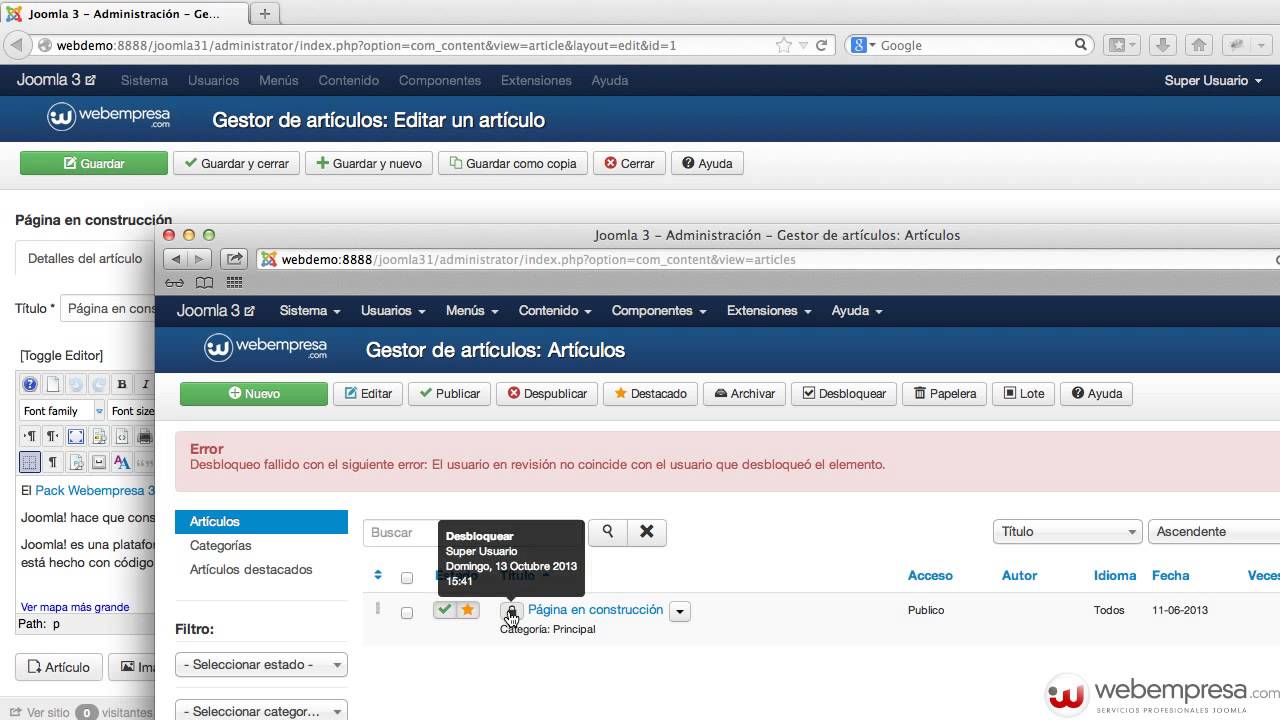Click the Top Sites grid icon
1280x720 pixels.
pyautogui.click(x=234, y=283)
